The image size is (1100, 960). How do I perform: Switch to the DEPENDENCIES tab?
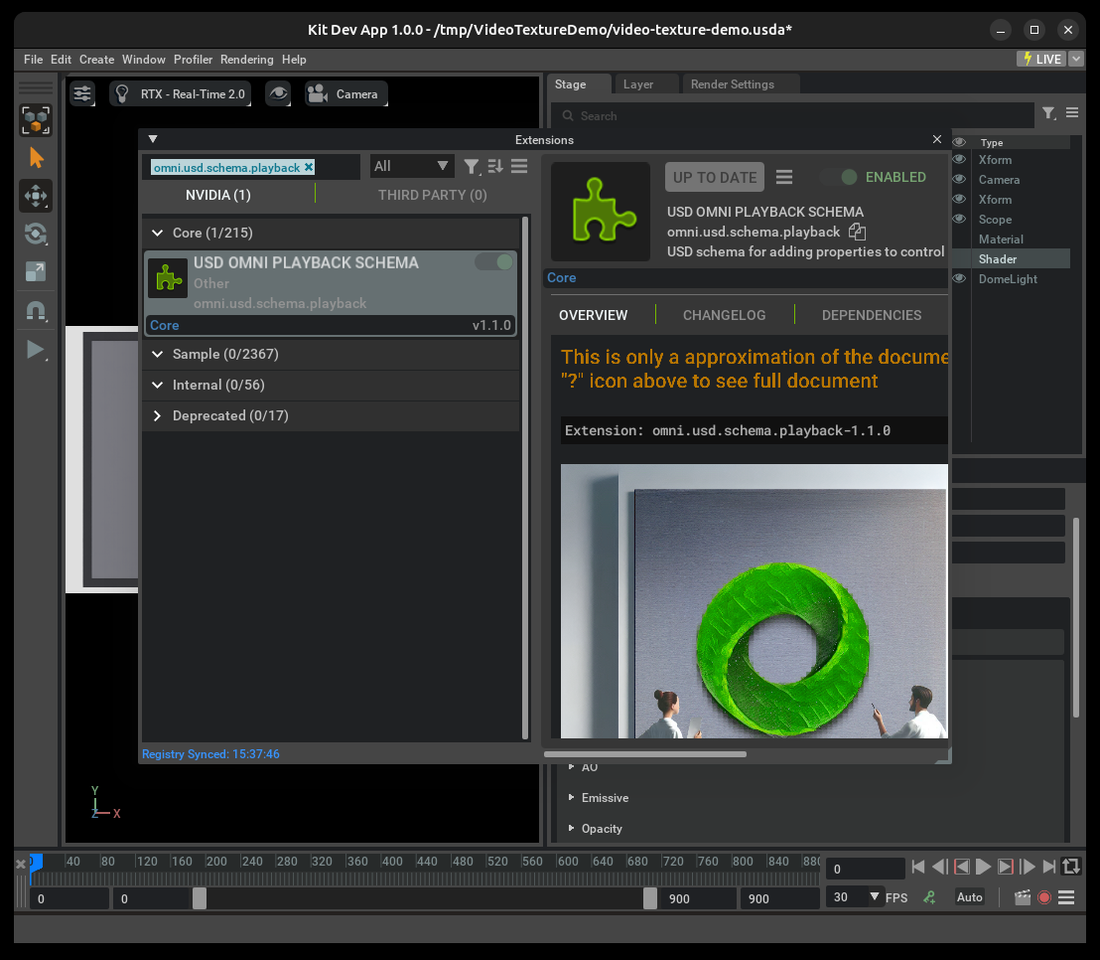point(871,315)
